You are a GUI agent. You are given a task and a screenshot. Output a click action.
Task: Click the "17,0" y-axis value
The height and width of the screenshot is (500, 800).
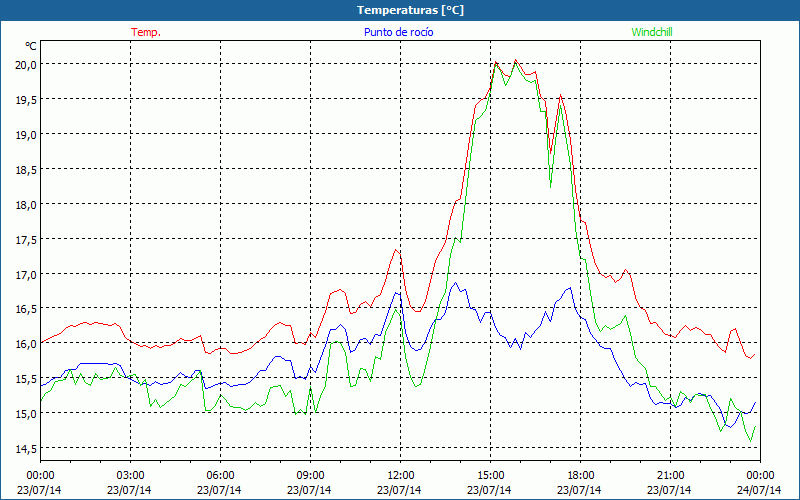27,274
